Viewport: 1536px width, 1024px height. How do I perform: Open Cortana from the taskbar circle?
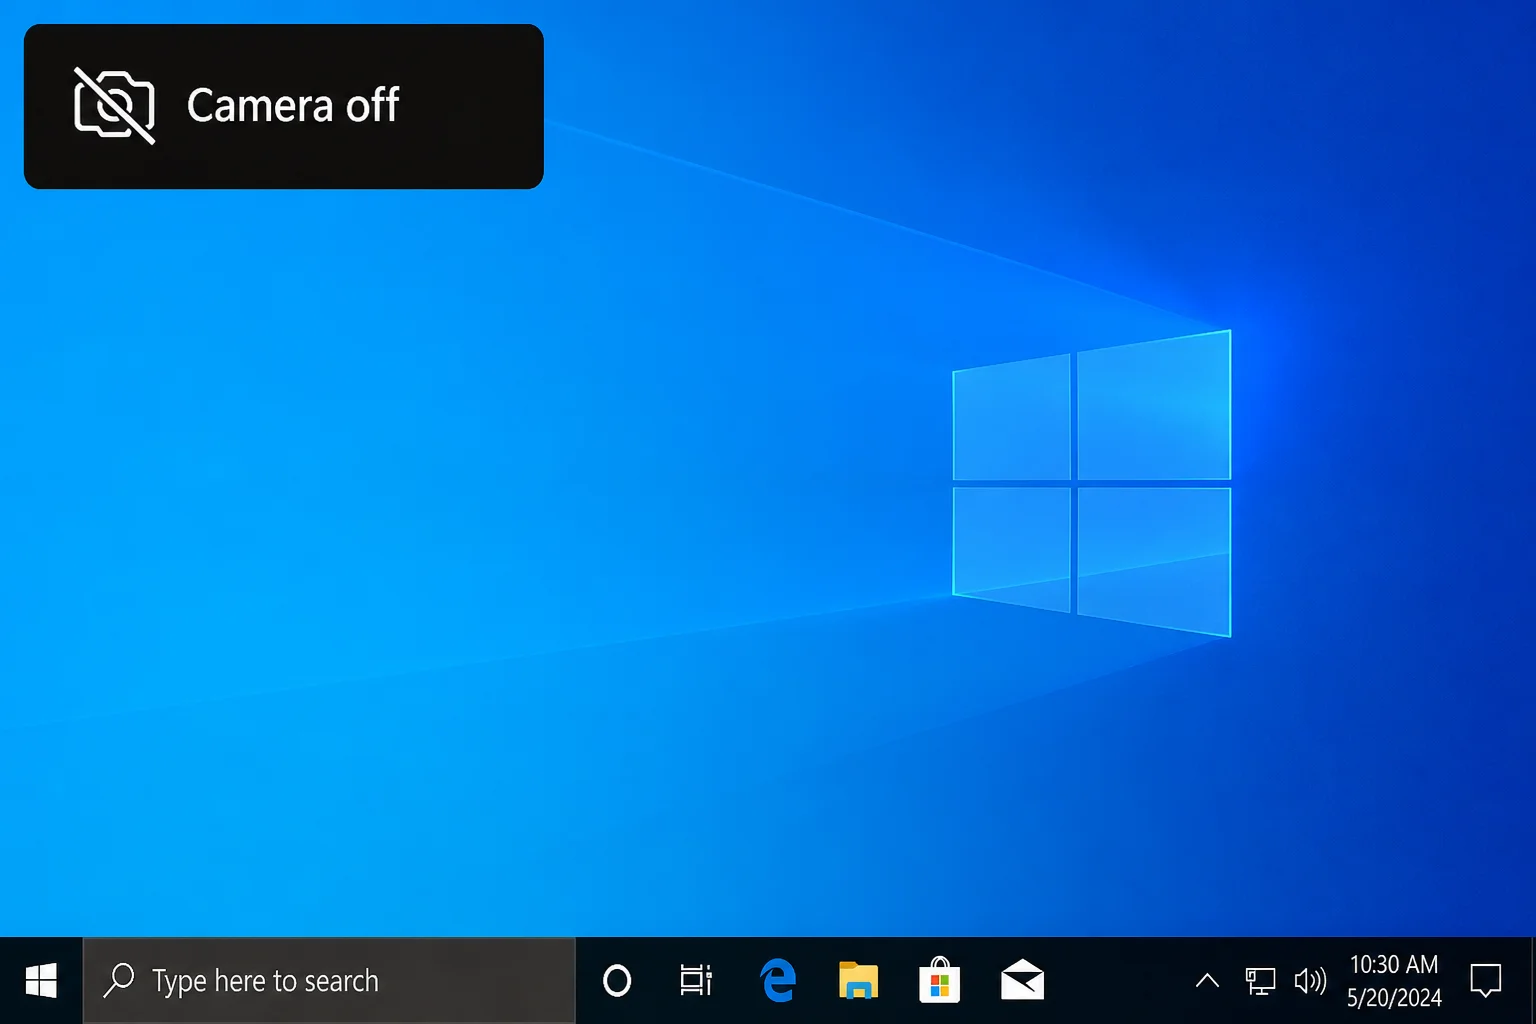617,981
